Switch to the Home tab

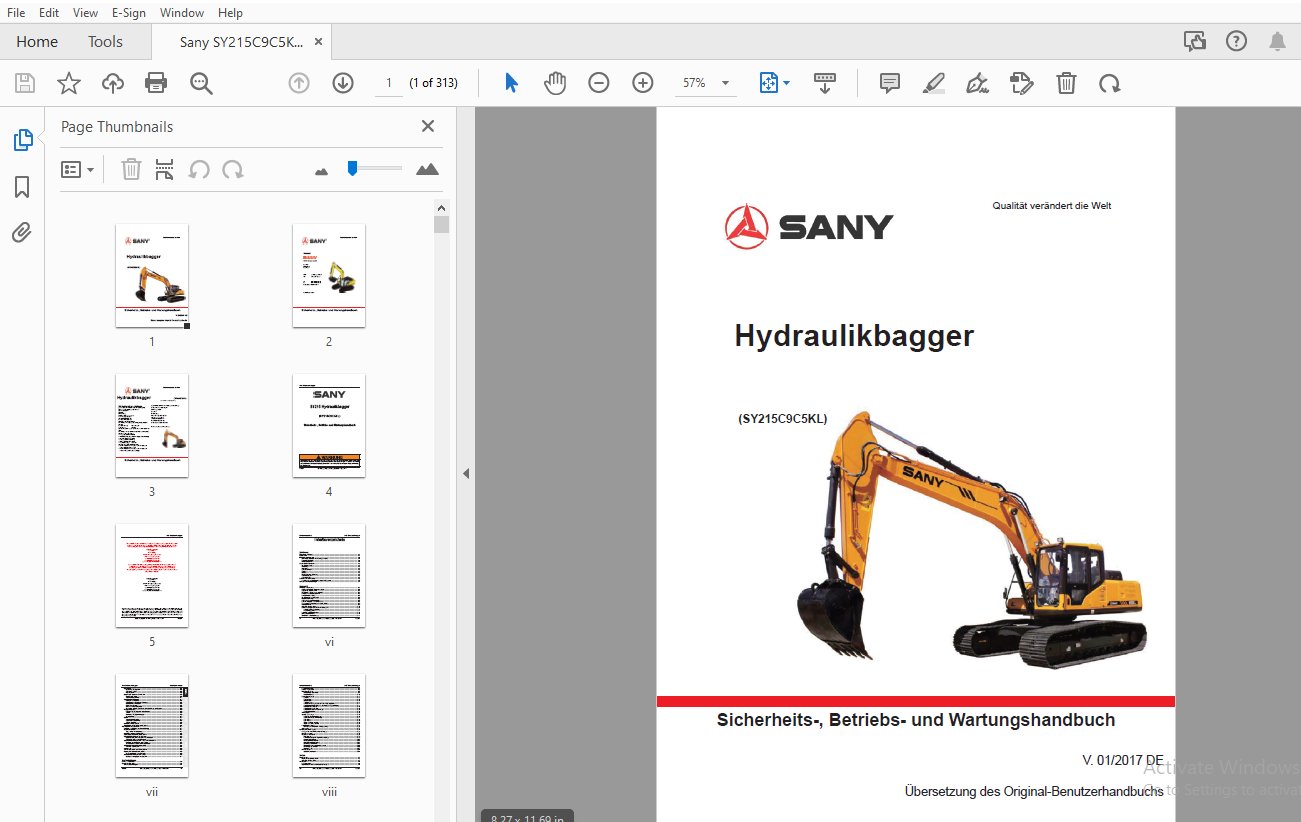(x=37, y=42)
